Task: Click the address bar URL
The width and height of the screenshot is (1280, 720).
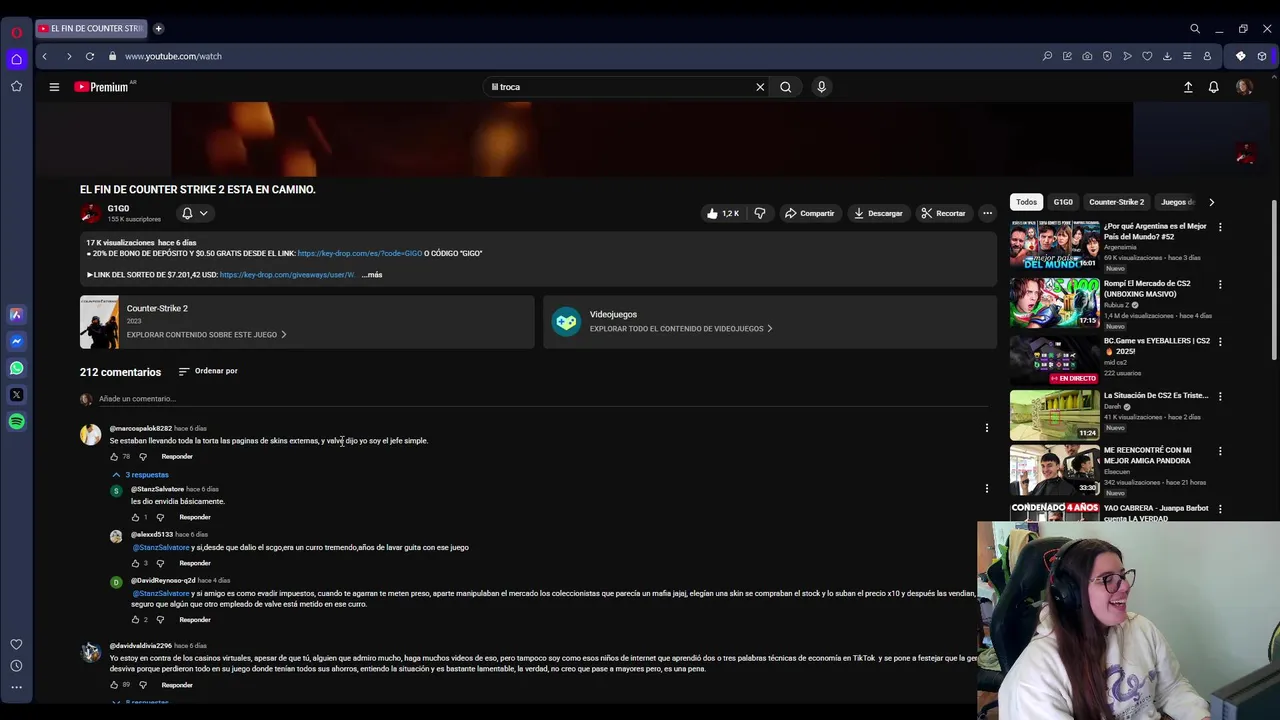Action: pyautogui.click(x=173, y=56)
